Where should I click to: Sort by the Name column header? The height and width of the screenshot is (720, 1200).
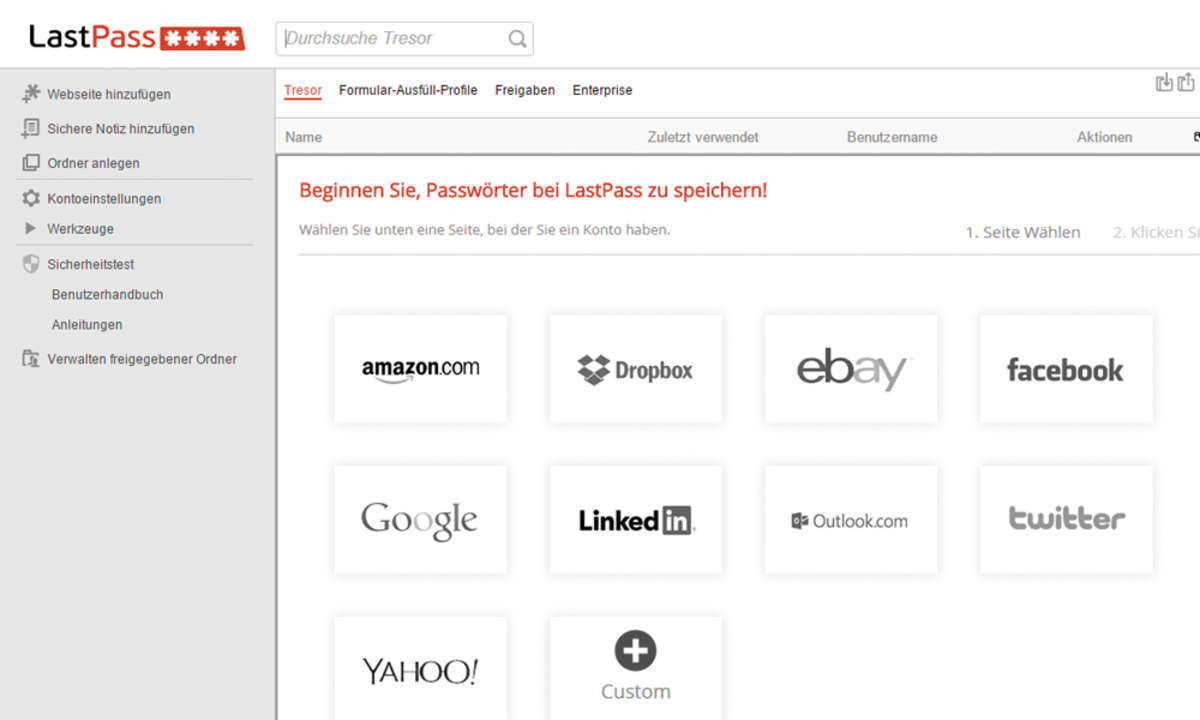[x=303, y=137]
